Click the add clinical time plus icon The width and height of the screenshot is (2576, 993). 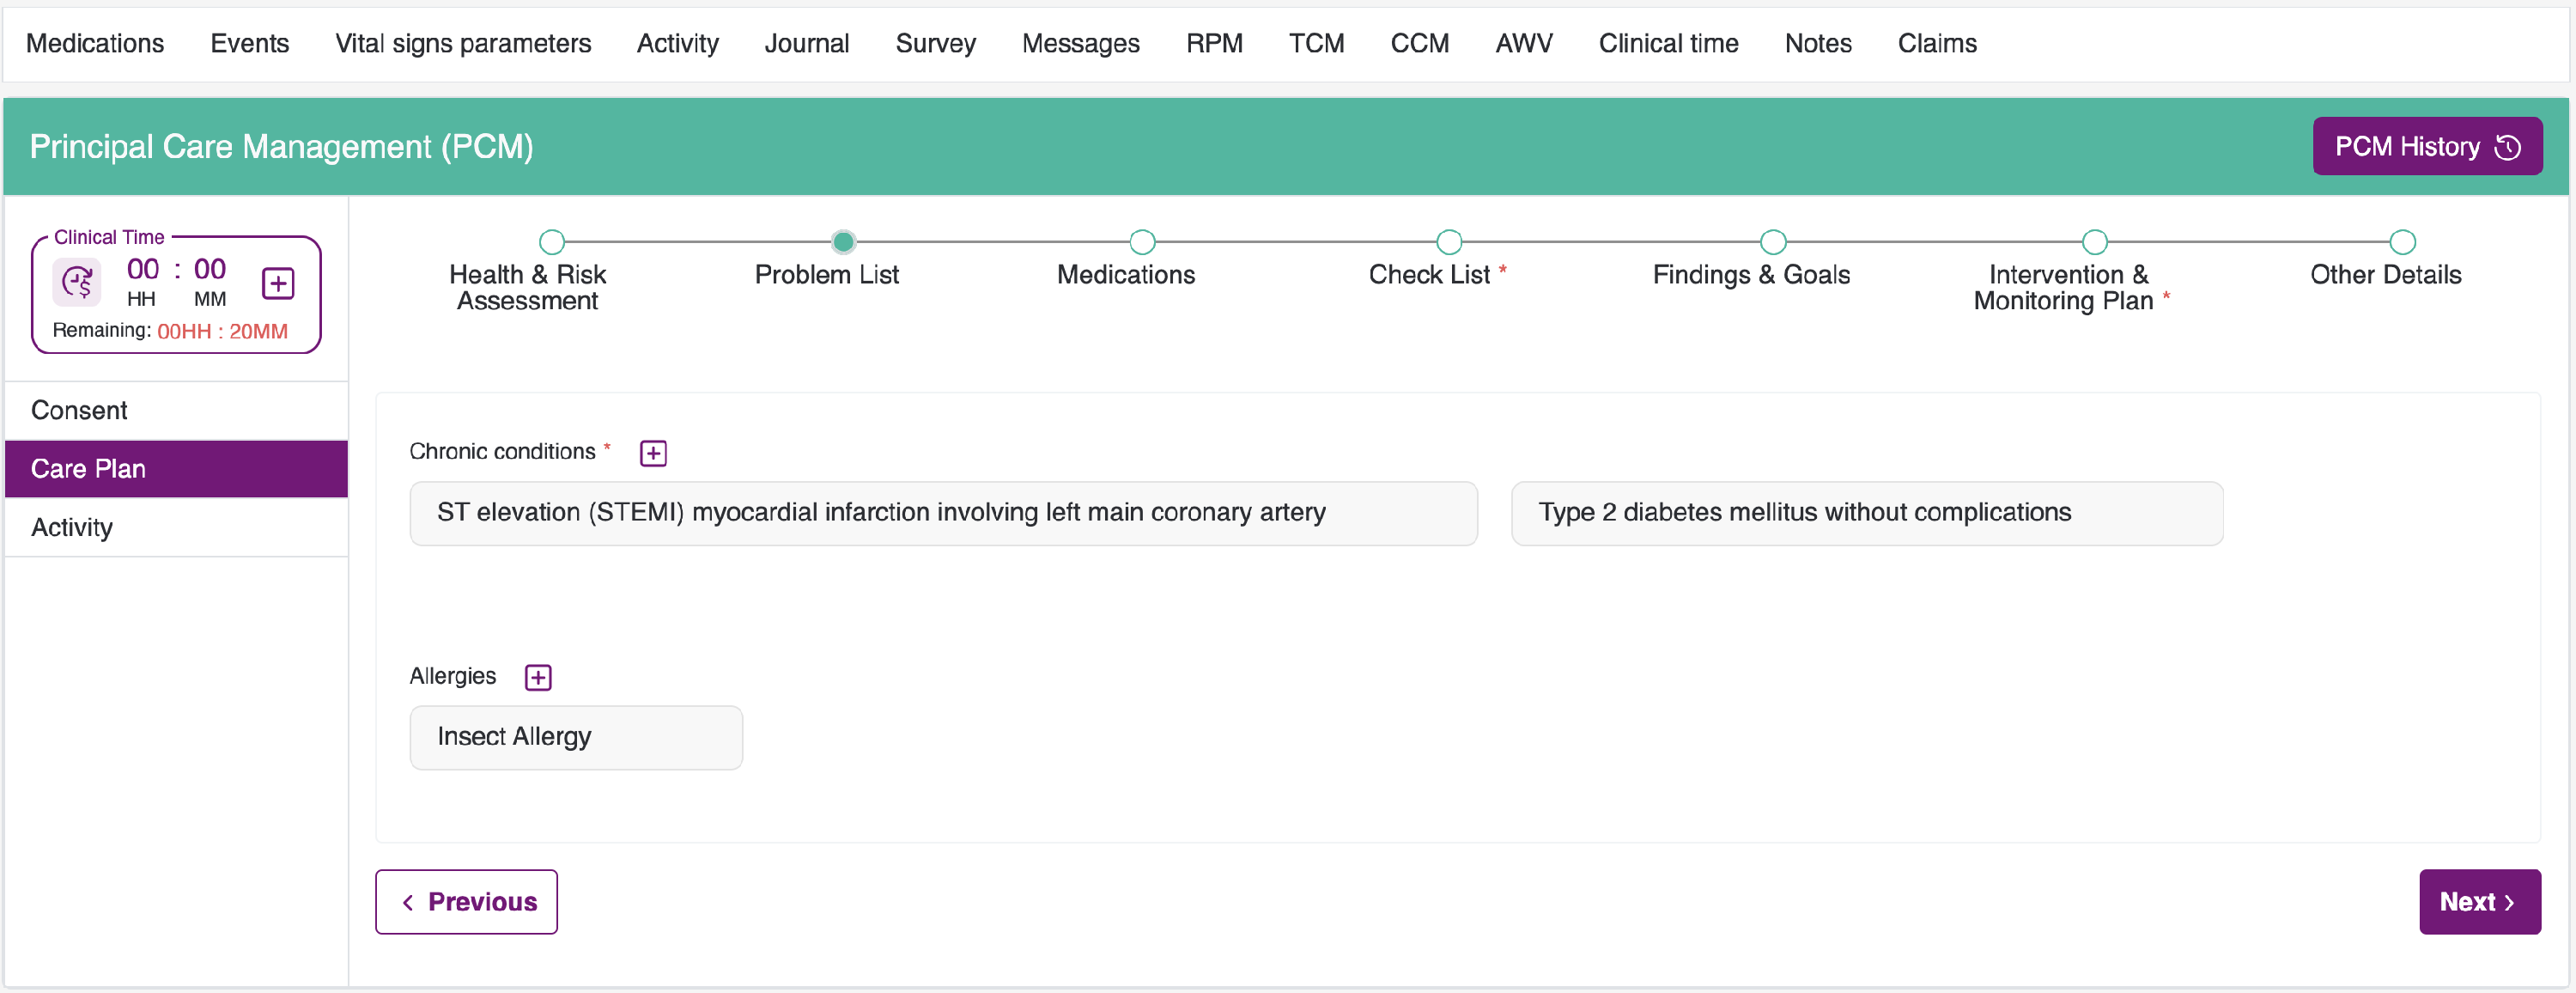coord(277,283)
